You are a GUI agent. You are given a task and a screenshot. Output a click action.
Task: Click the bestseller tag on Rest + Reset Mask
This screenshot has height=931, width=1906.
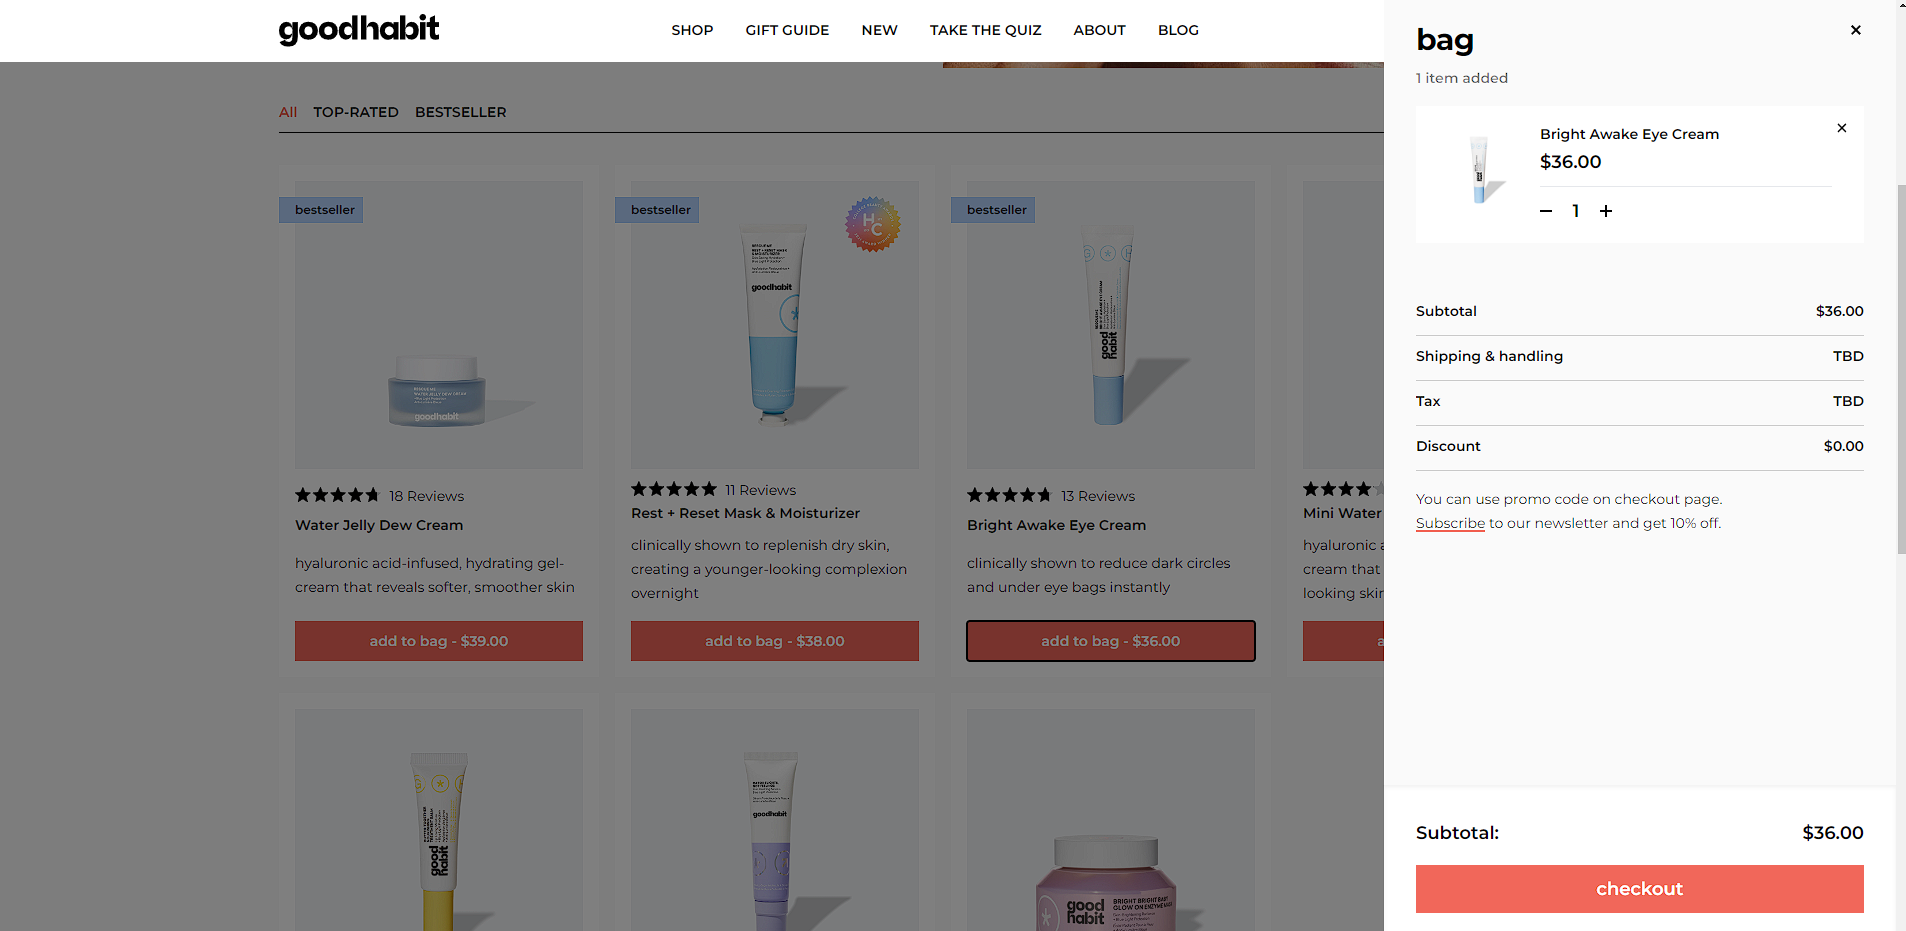pyautogui.click(x=657, y=210)
